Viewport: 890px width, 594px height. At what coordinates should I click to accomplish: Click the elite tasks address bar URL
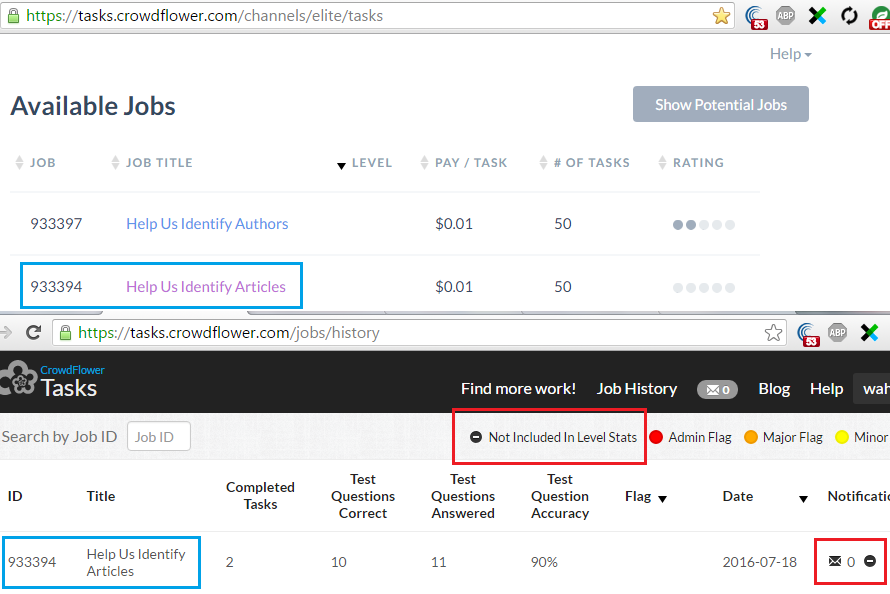pos(205,16)
